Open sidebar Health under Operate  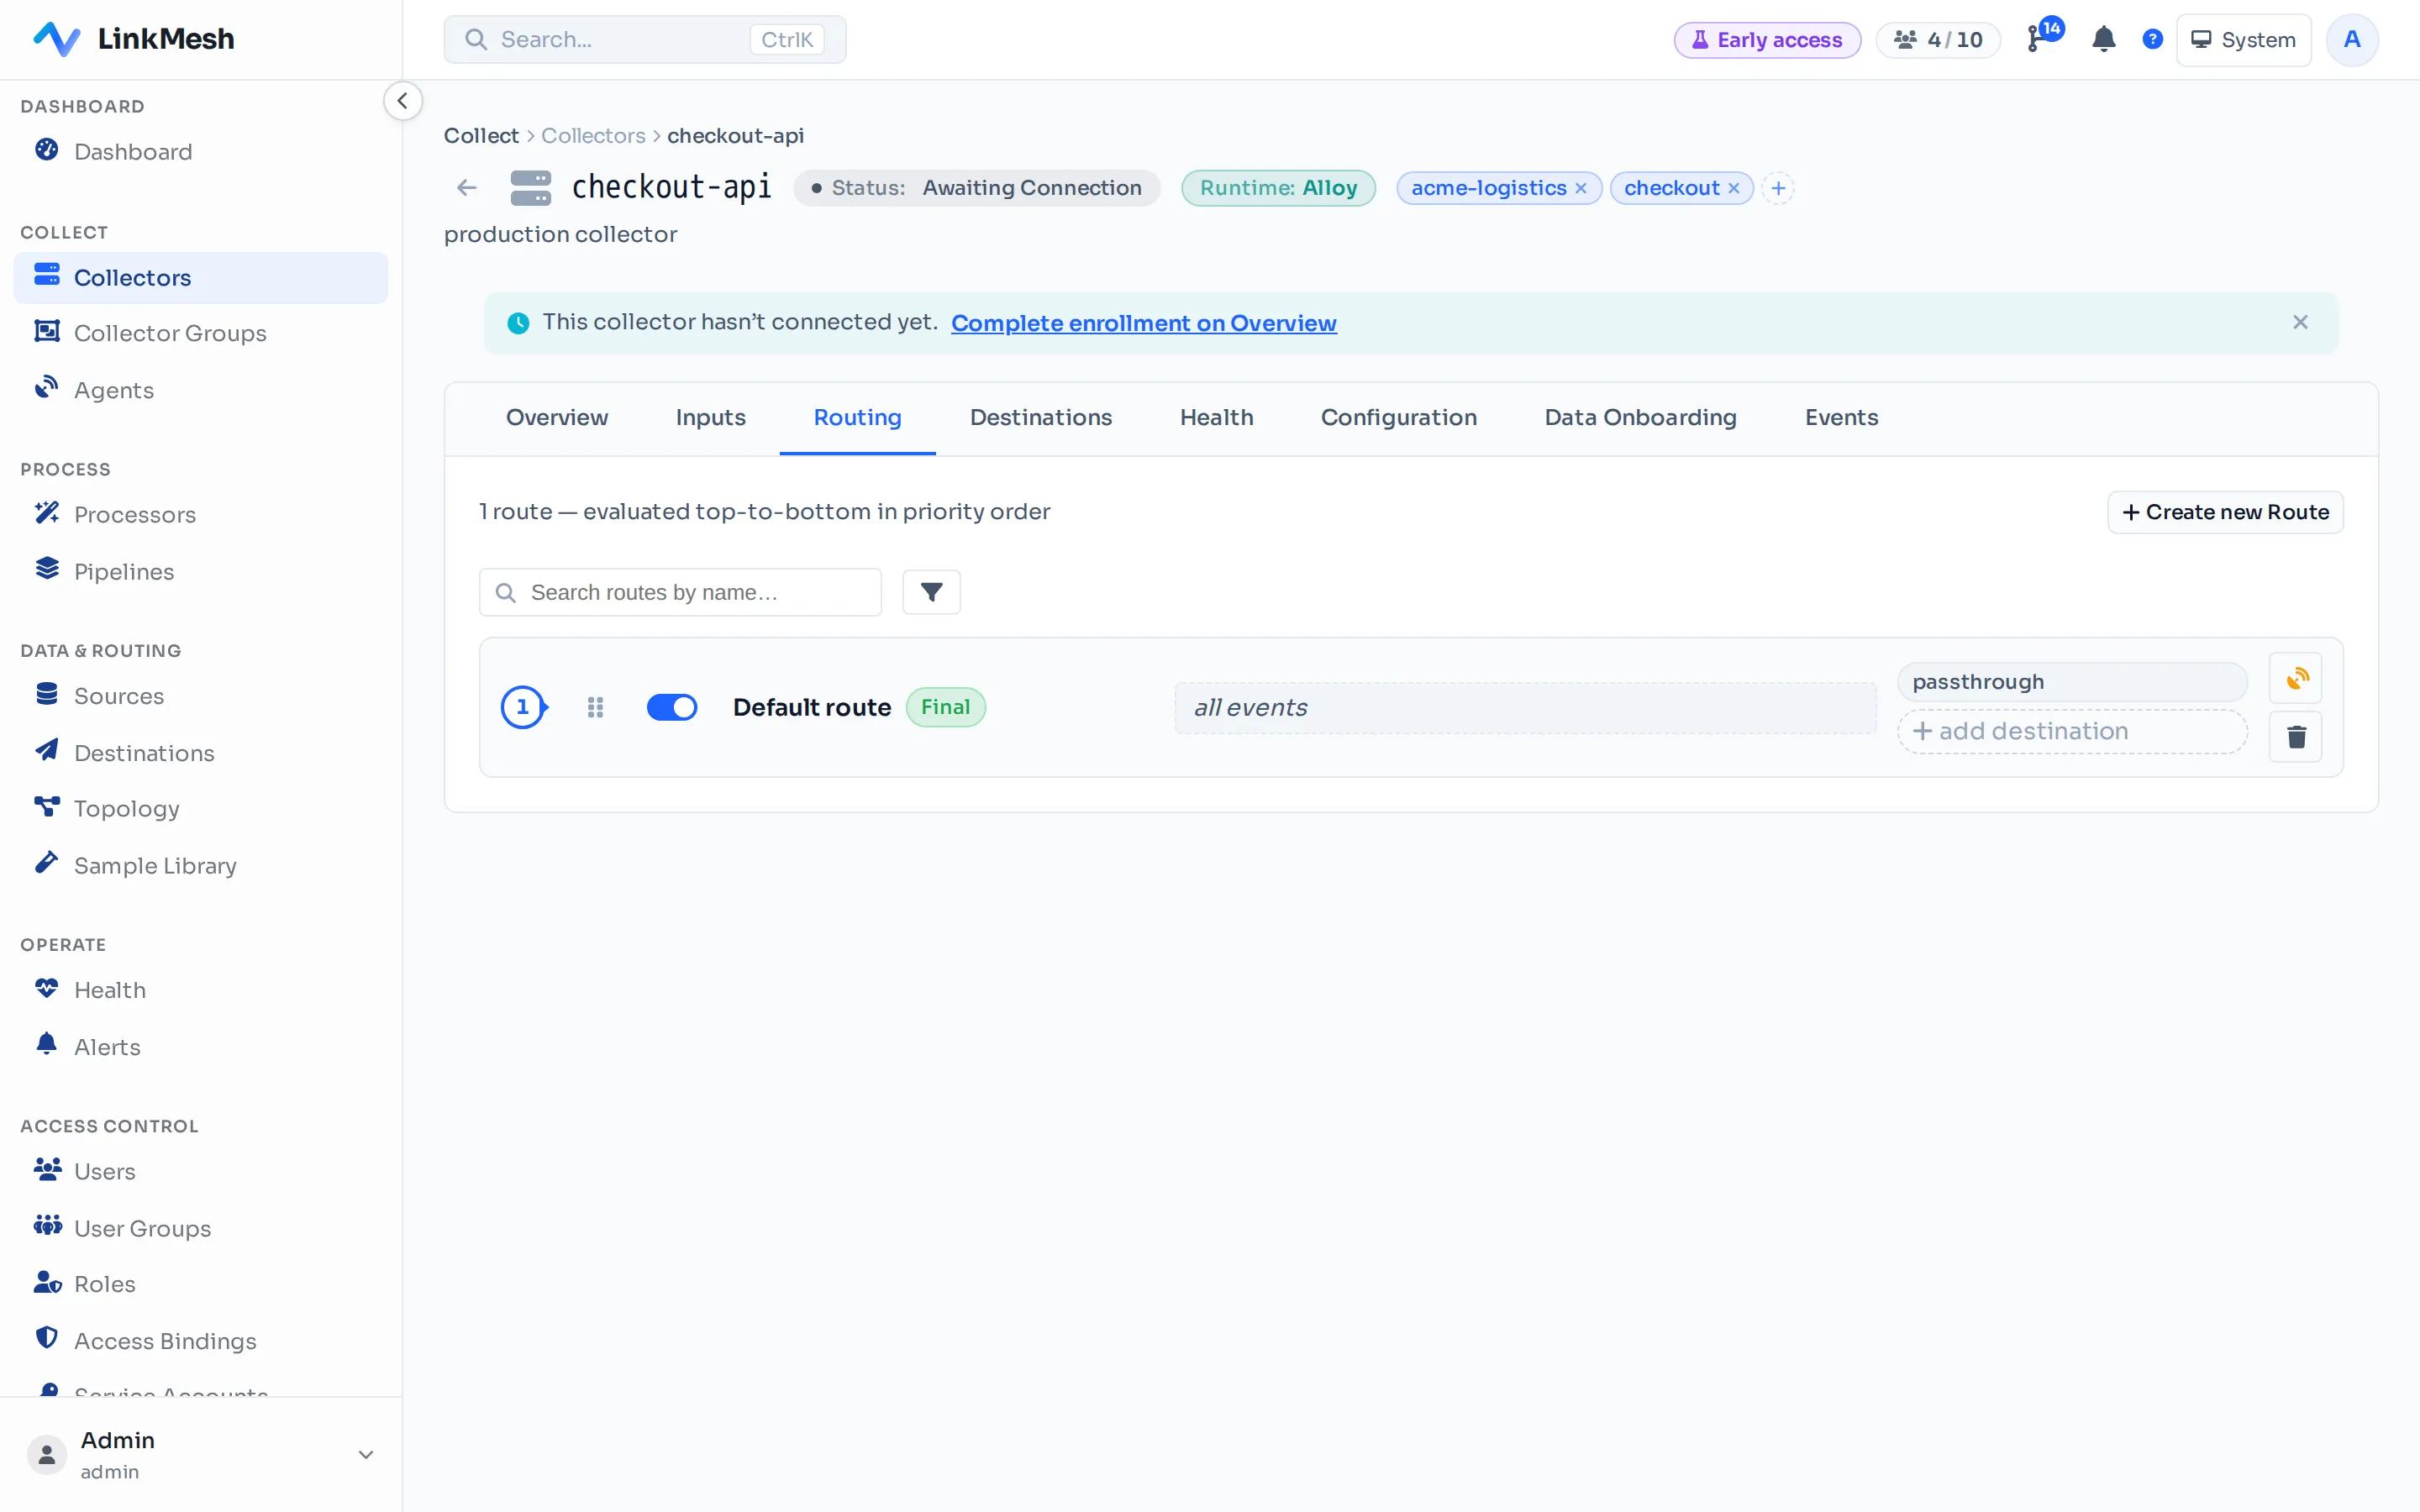coord(200,990)
